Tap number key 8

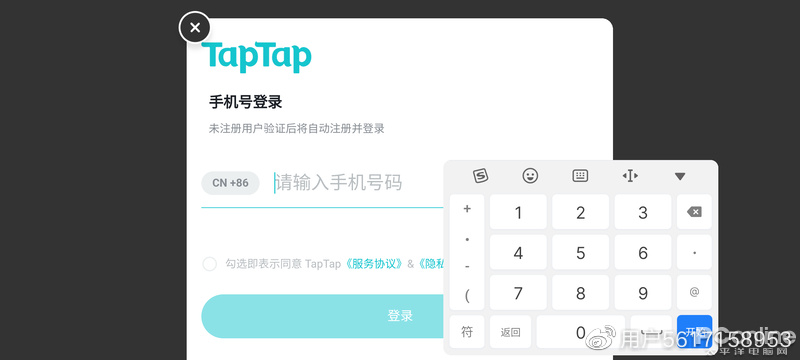[x=581, y=293]
